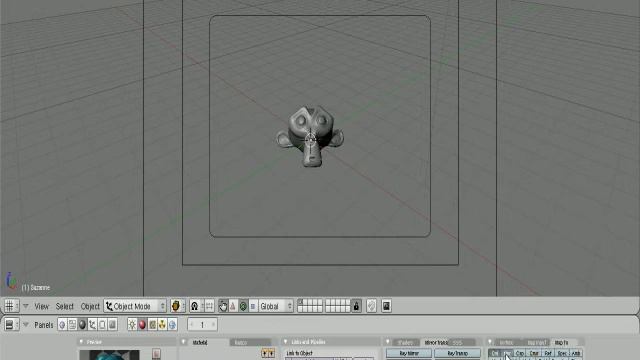Toggle the Amb mapping button

[x=576, y=353]
